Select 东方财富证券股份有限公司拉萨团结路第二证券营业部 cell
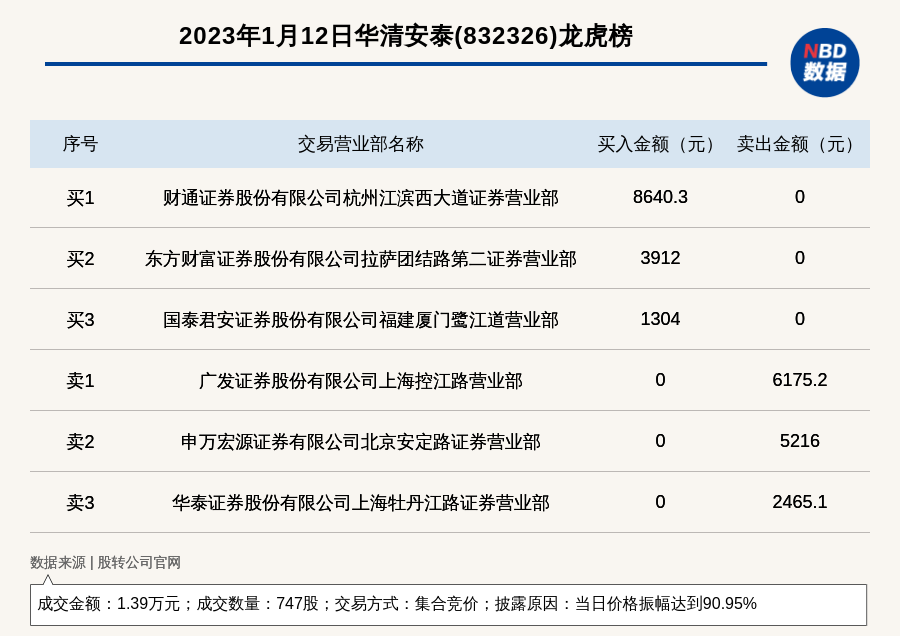Viewport: 900px width, 636px height. 360,259
